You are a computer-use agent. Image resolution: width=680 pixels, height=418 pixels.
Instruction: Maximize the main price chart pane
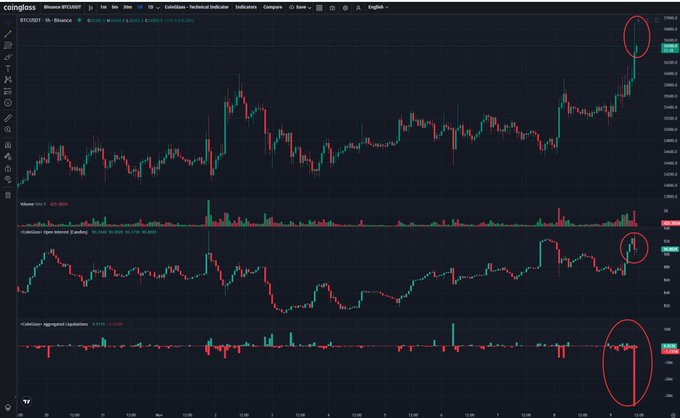tap(656, 20)
